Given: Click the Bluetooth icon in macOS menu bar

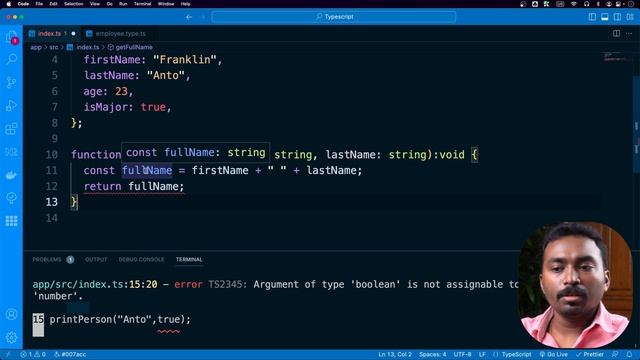Looking at the screenshot, I should click(598, 4).
